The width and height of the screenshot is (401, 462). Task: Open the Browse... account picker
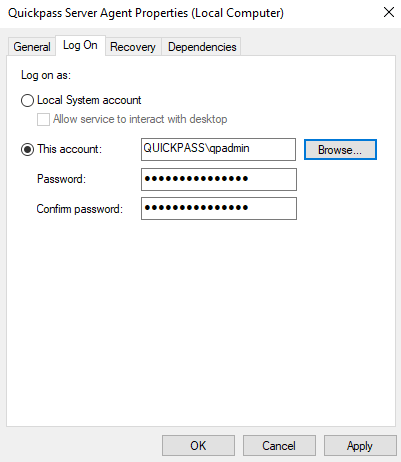pos(340,150)
